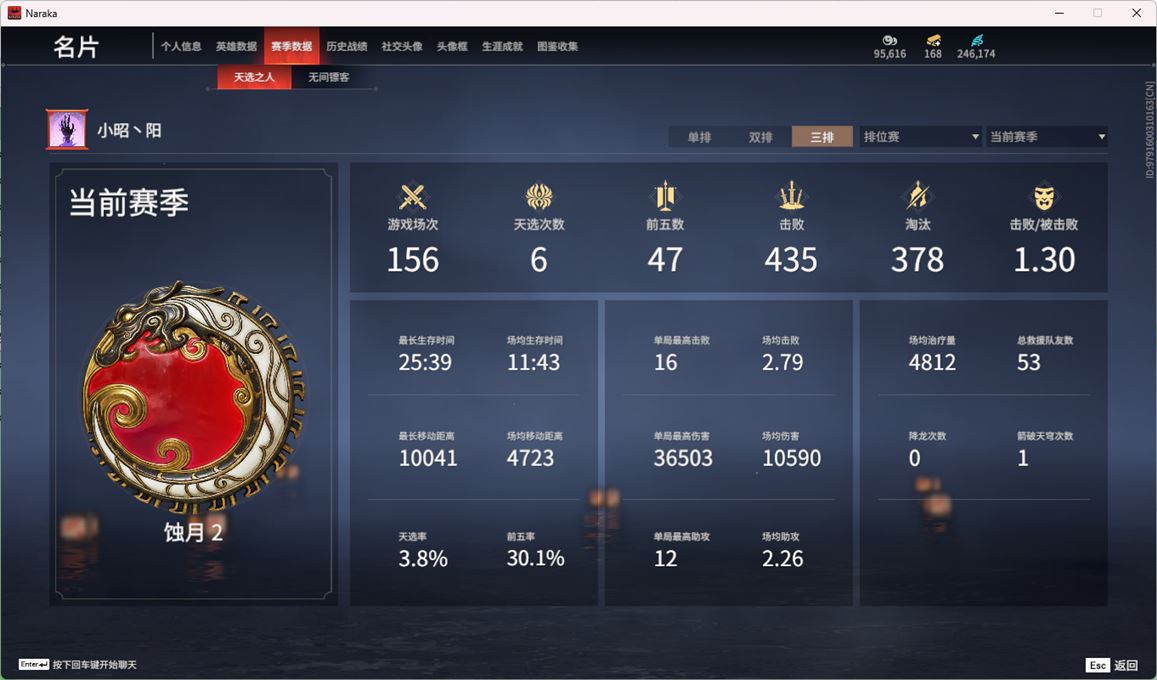
Task: Click the 前五数 banner icon
Action: pyautogui.click(x=665, y=197)
